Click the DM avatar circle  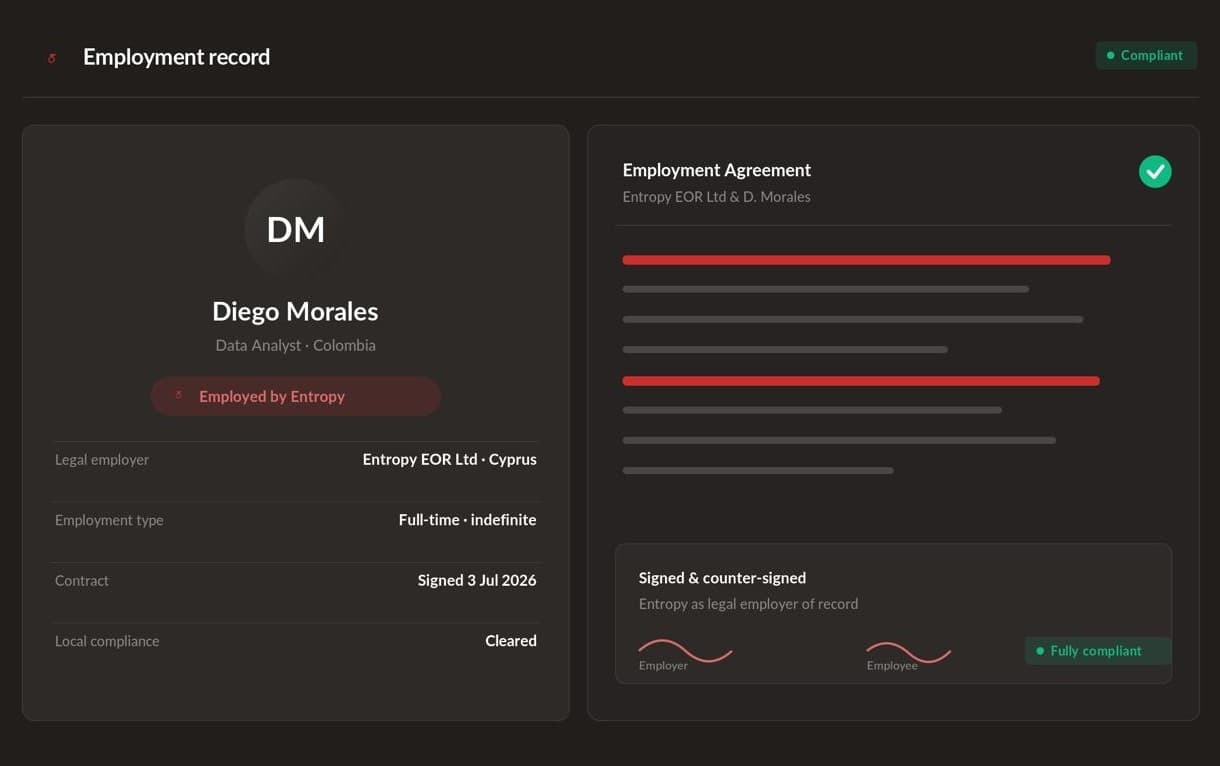click(x=296, y=230)
